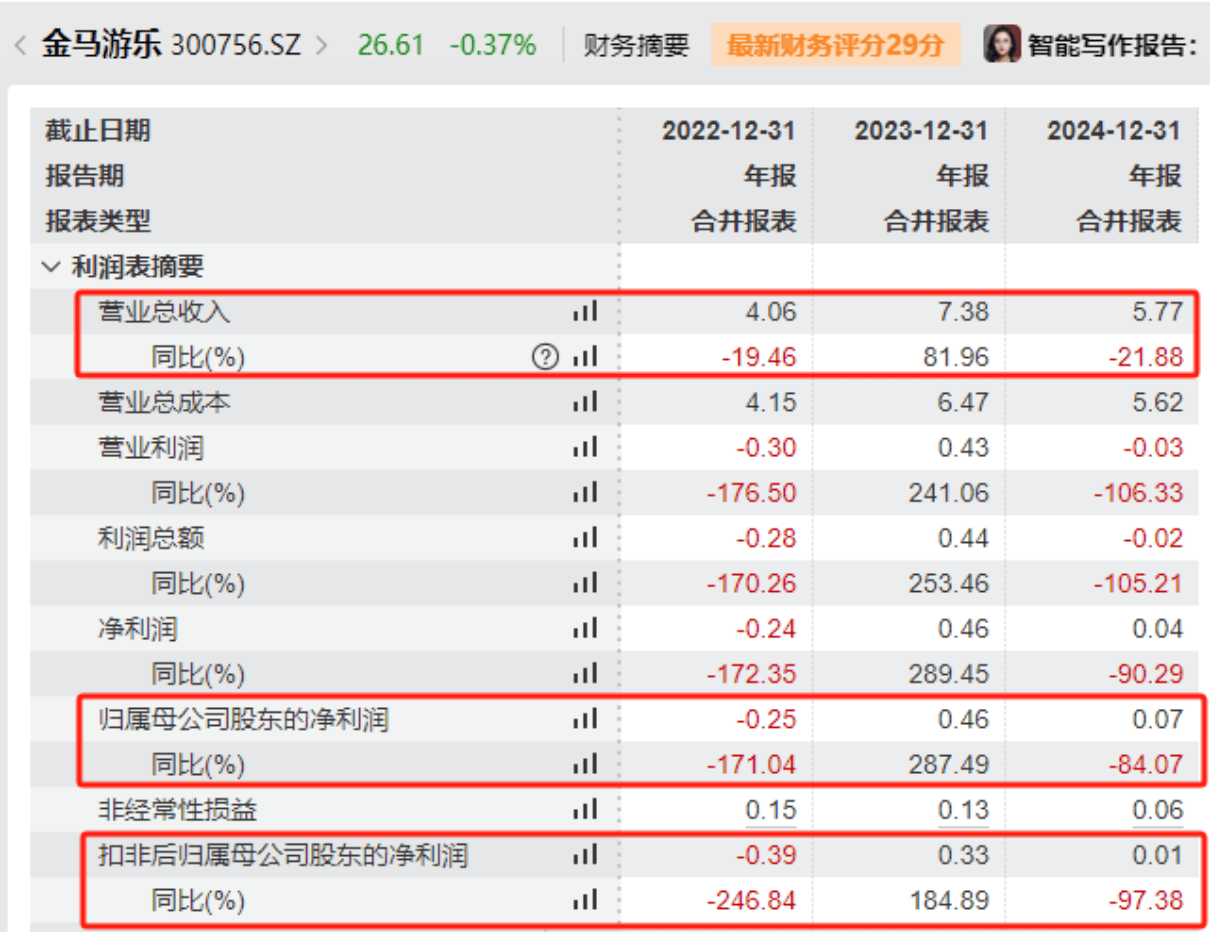Open chart icon for 营业利润 row
Image resolution: width=1210 pixels, height=933 pixels.
(585, 447)
